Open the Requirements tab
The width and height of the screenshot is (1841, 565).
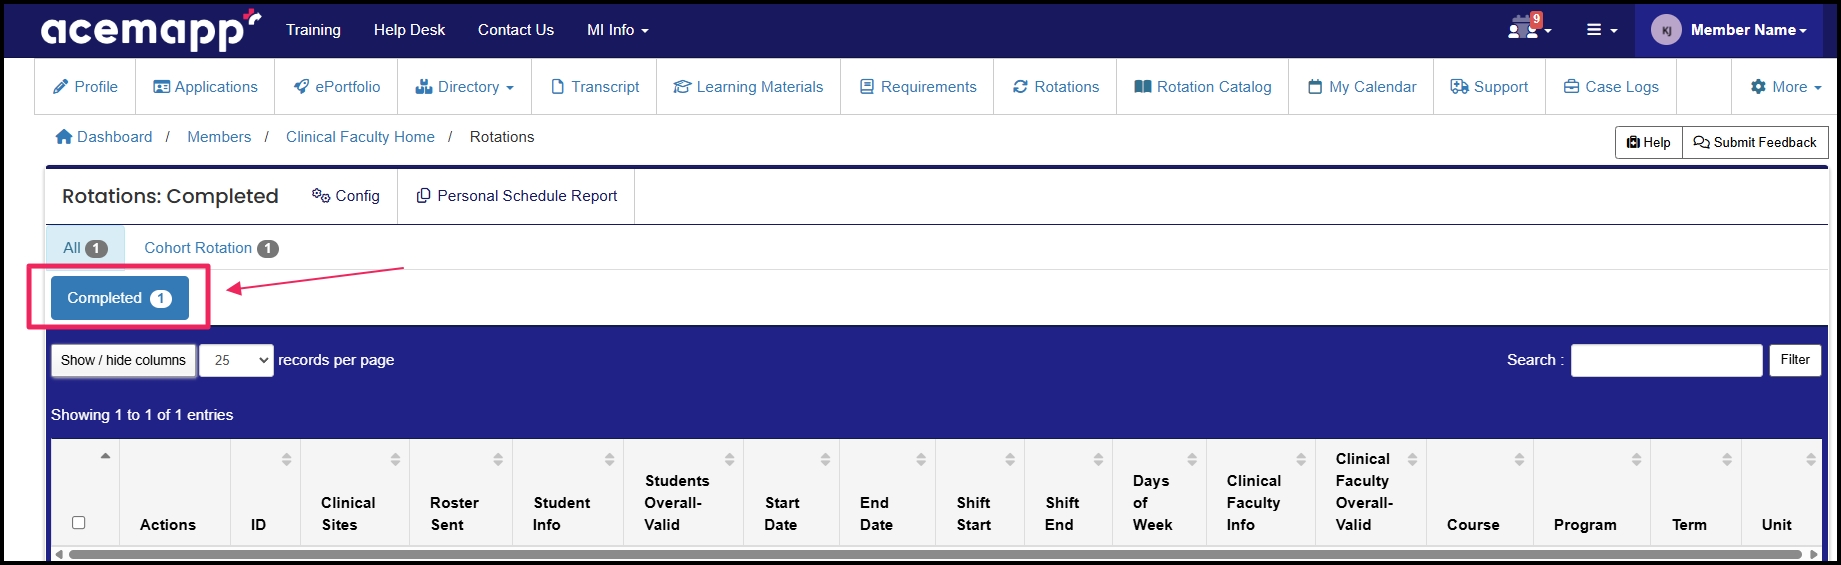(917, 87)
